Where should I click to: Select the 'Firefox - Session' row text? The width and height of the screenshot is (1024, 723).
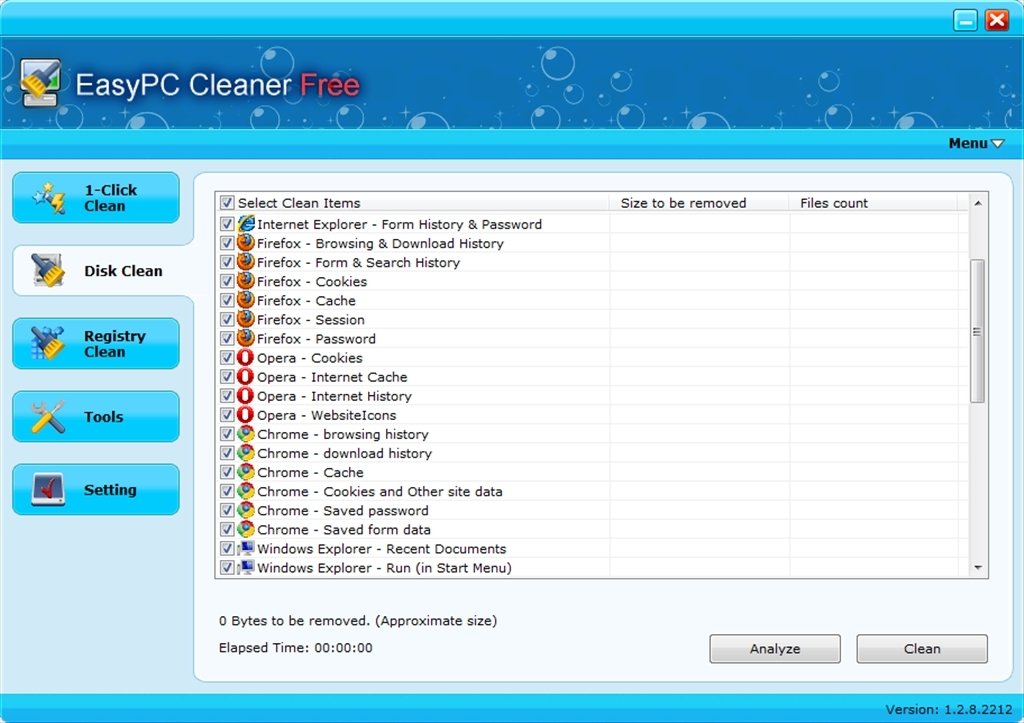coord(311,319)
